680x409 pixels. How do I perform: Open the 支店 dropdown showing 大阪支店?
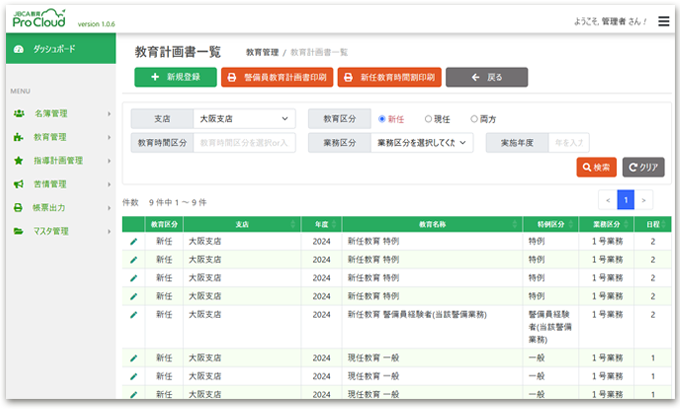[243, 118]
